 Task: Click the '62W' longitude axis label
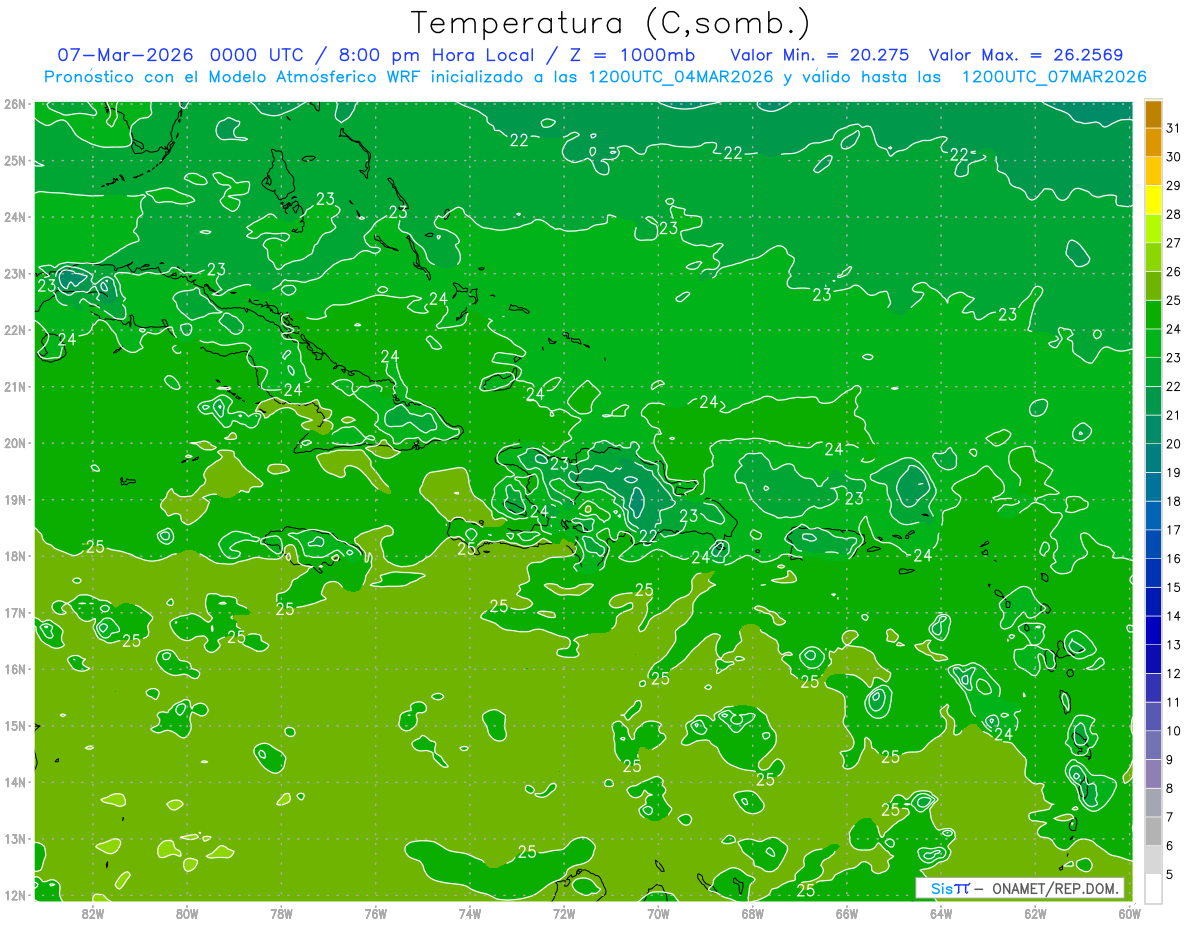[x=1035, y=913]
